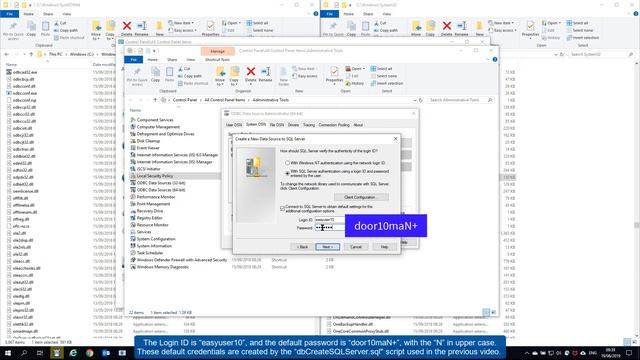The image size is (640, 360).
Task: Click Select all in Administrative Tools ribbon
Action: [381, 69]
